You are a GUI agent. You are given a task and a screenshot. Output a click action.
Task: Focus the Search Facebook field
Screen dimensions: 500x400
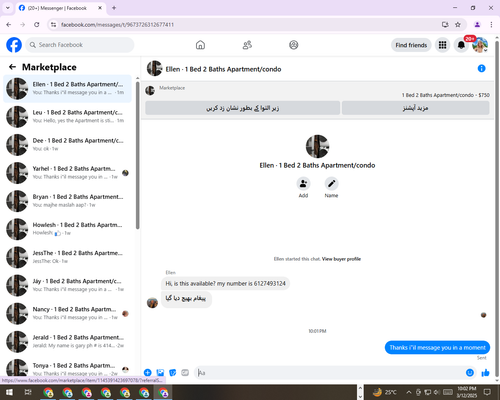pos(80,45)
